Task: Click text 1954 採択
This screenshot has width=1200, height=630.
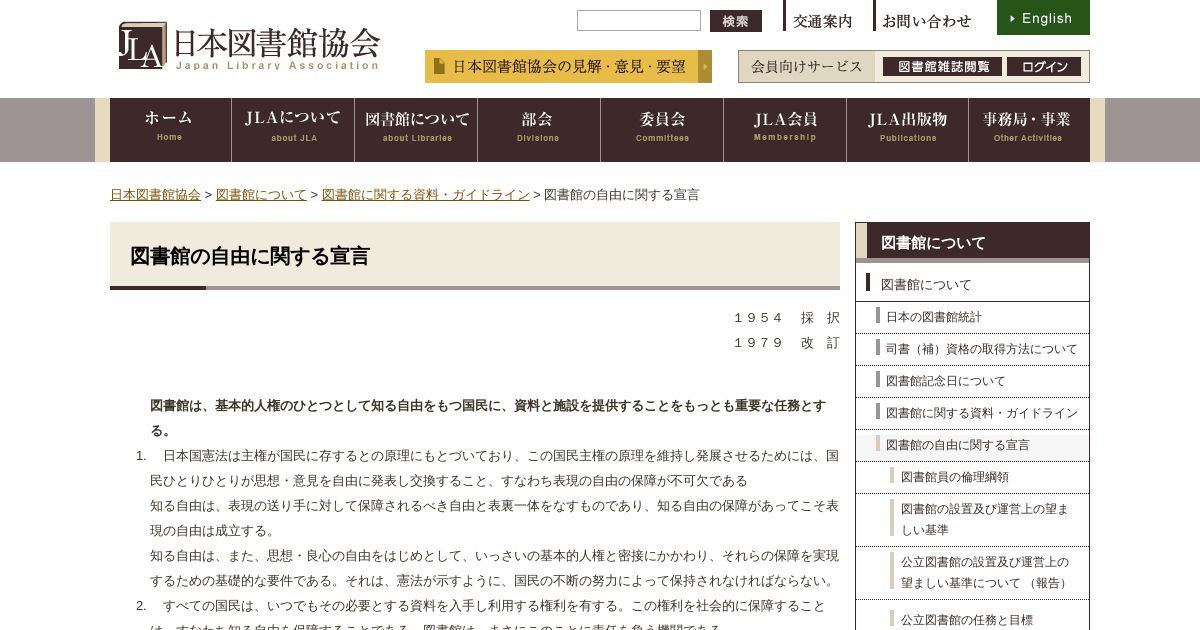Action: click(787, 318)
